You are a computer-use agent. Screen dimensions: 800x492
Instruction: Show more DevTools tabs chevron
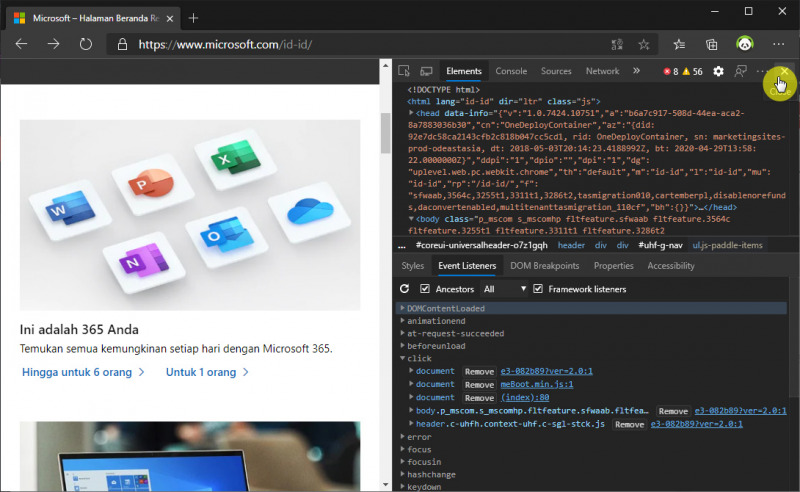(636, 71)
